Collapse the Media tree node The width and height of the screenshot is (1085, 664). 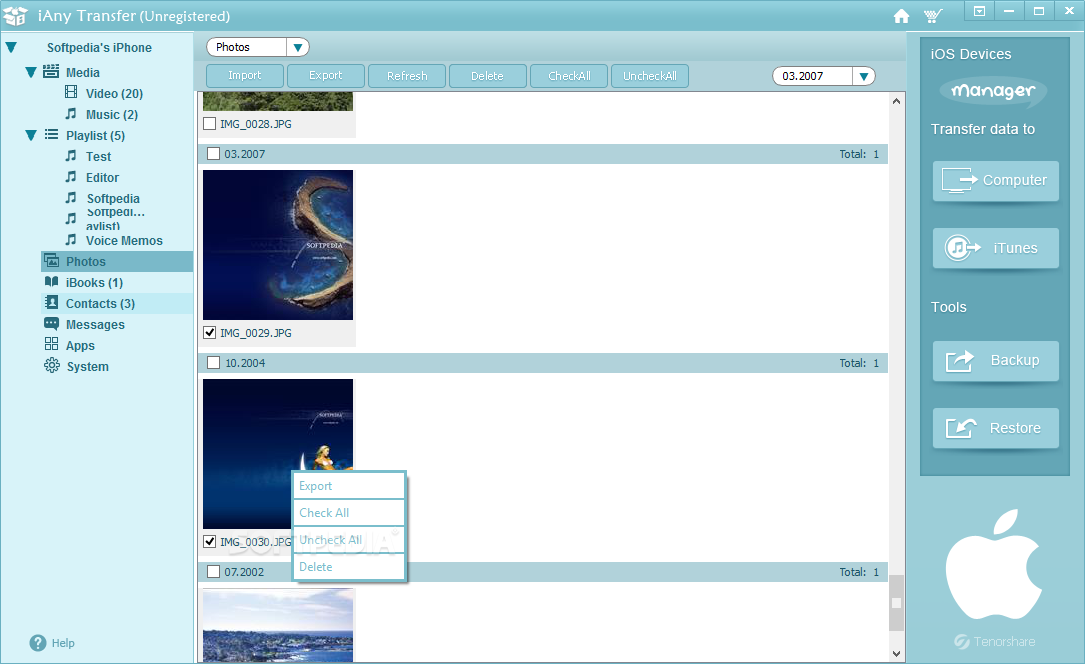[30, 72]
